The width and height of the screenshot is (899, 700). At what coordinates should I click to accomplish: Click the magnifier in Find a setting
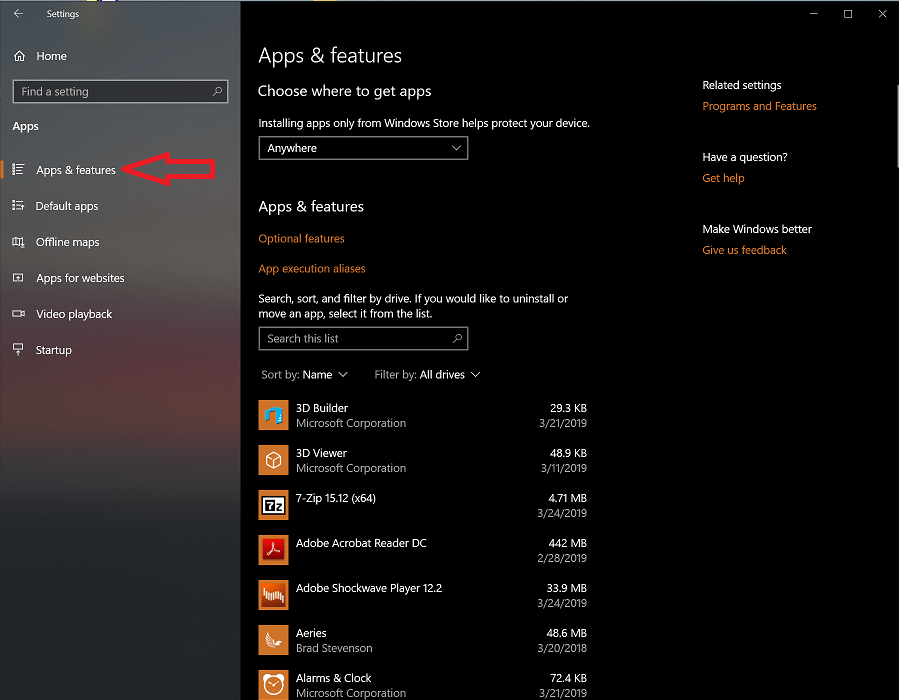[x=217, y=91]
